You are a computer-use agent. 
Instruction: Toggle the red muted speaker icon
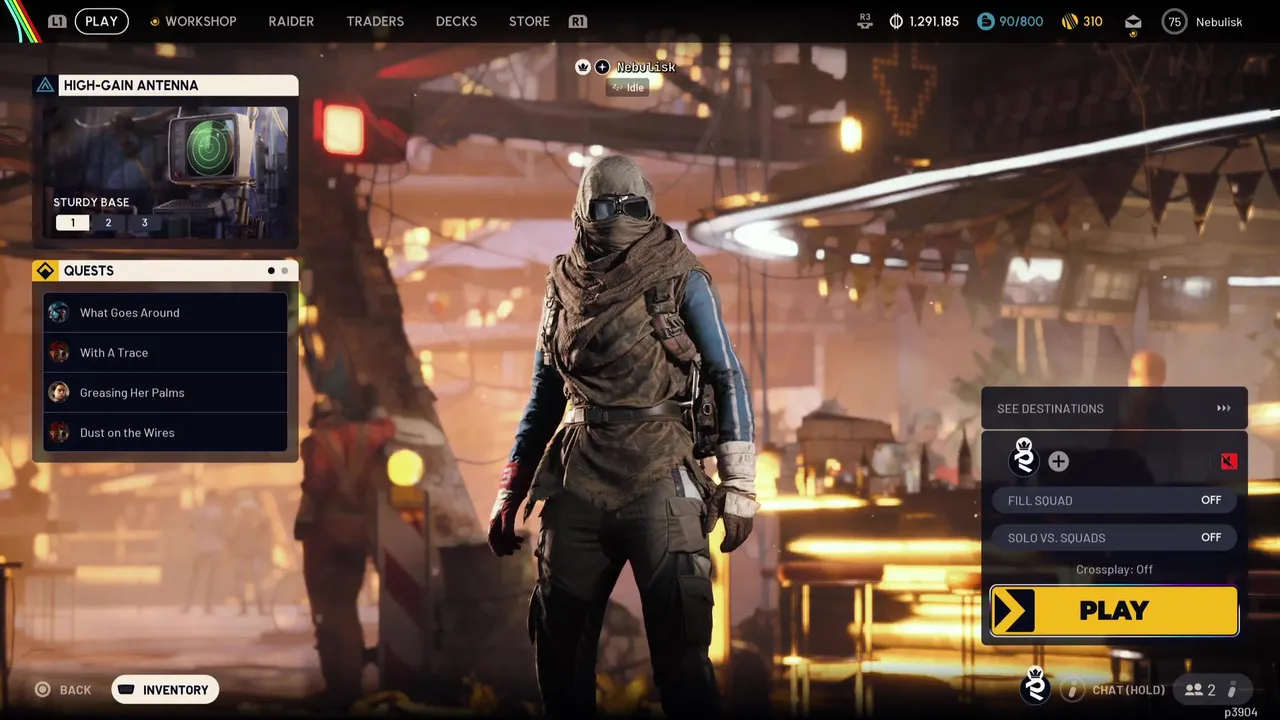pyautogui.click(x=1229, y=461)
